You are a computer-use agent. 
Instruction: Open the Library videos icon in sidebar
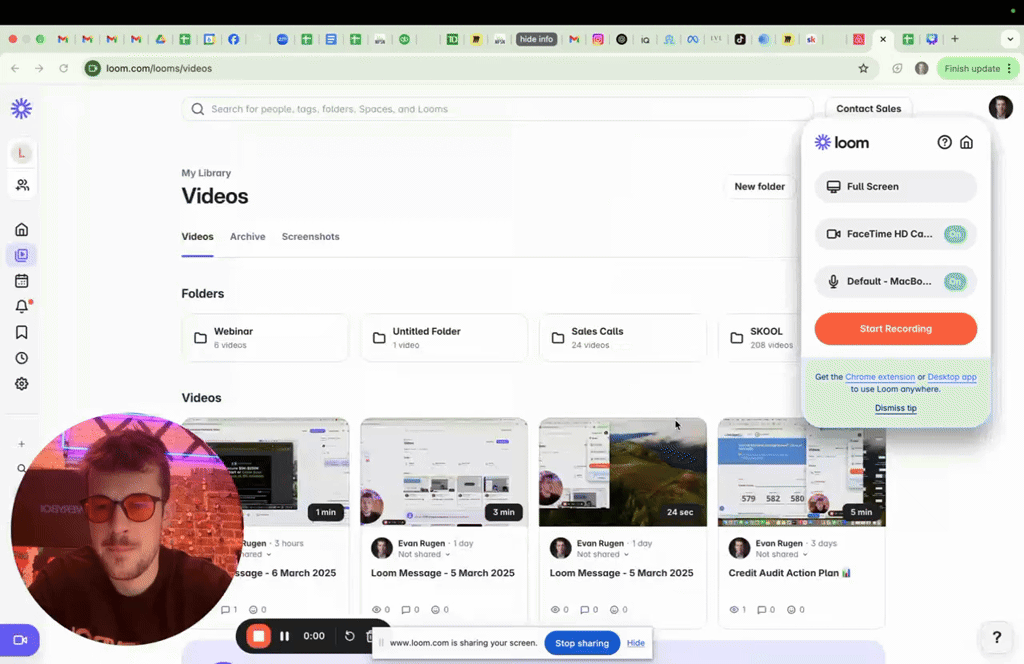click(x=22, y=255)
